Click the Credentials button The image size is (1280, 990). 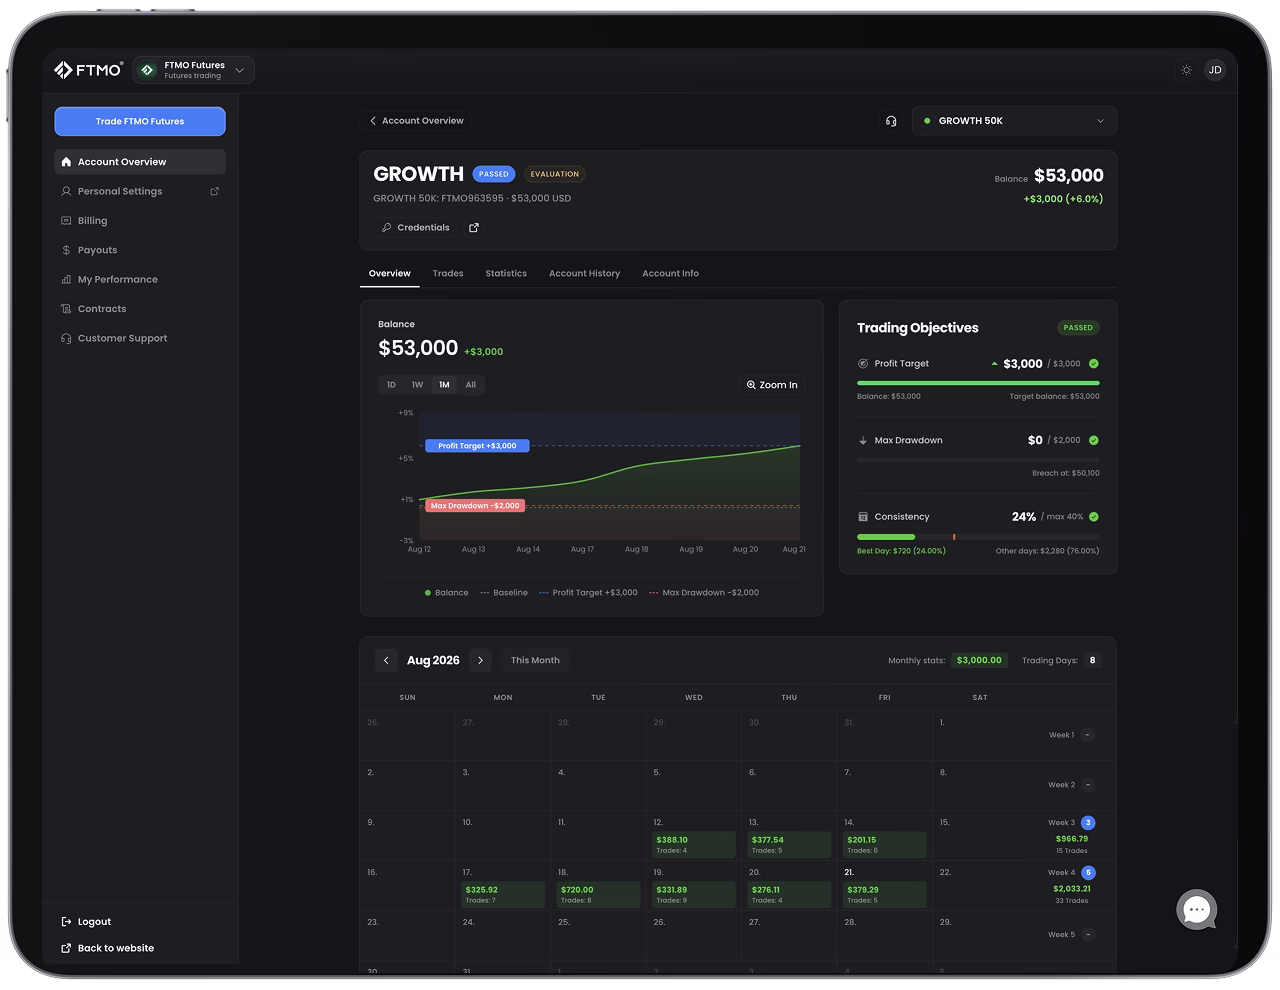[415, 228]
